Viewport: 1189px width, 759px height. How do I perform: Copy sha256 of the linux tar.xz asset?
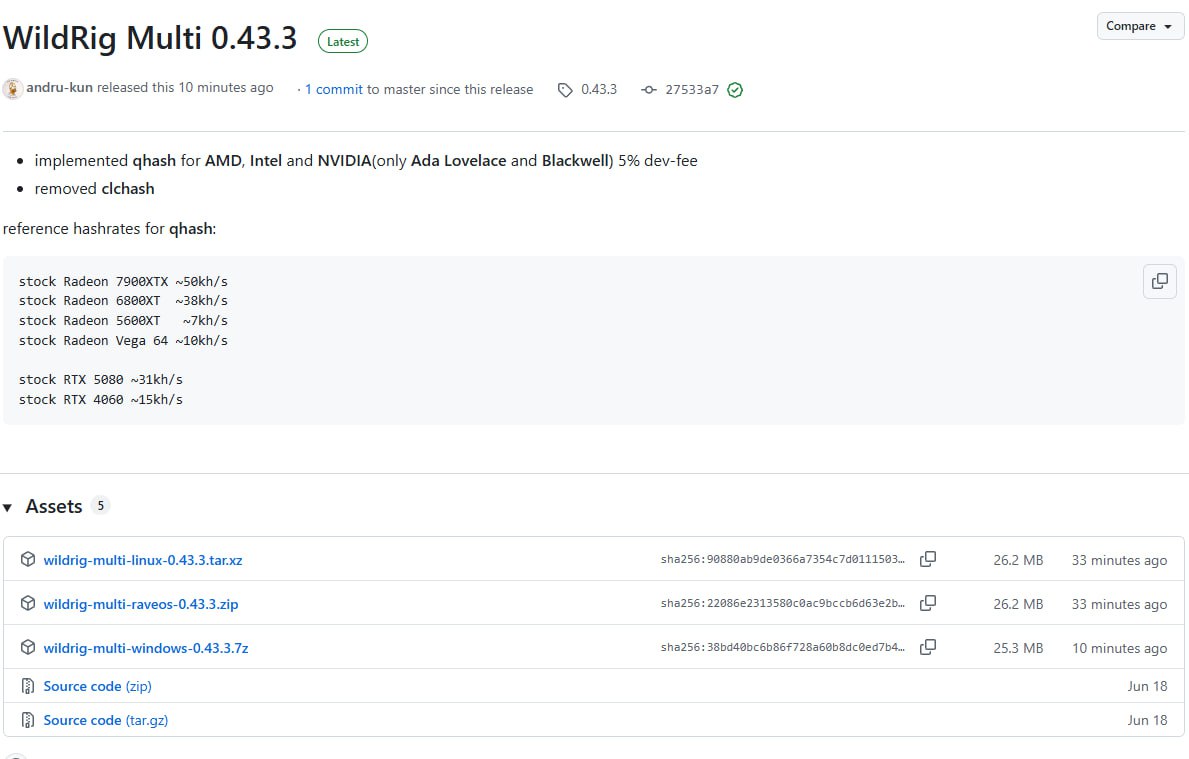click(x=927, y=560)
